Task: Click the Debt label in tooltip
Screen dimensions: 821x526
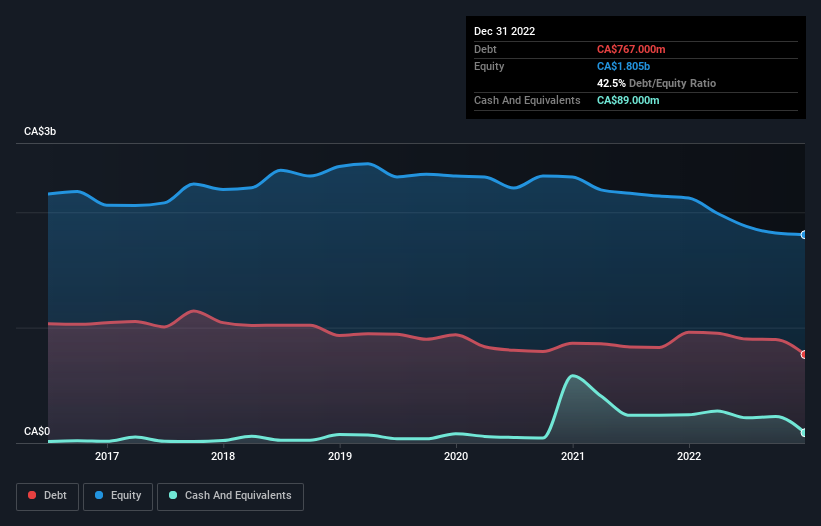Action: [x=485, y=49]
